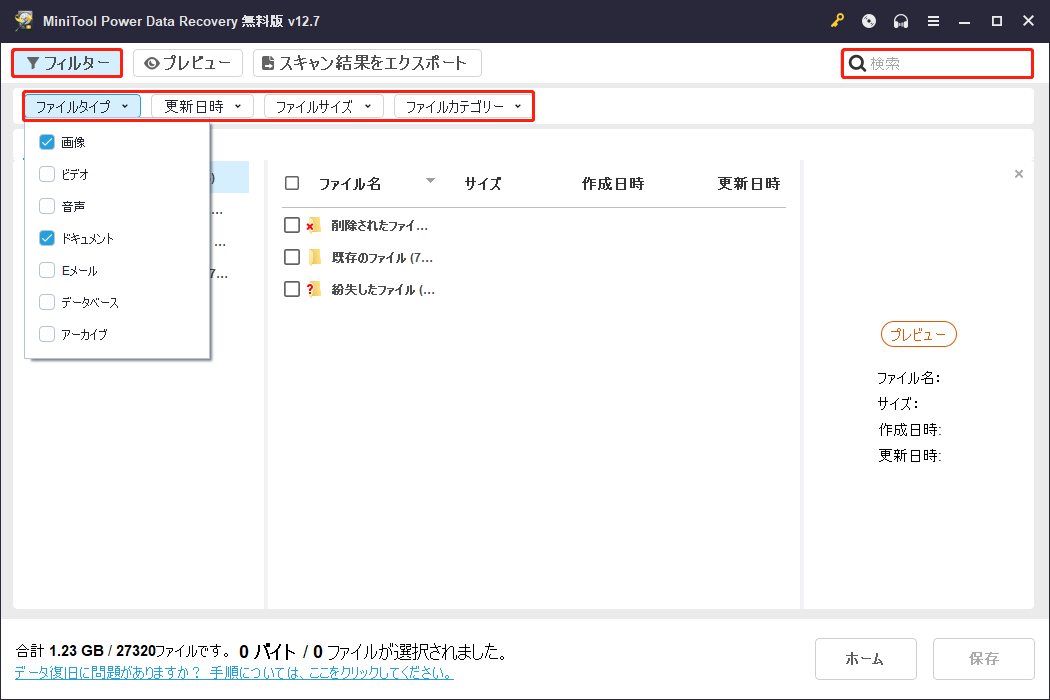Check the 削除されたファイル row checkbox

[x=291, y=225]
